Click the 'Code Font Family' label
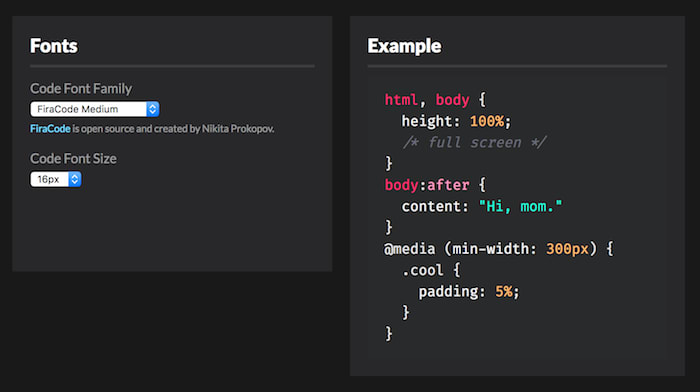700x392 pixels. [81, 88]
